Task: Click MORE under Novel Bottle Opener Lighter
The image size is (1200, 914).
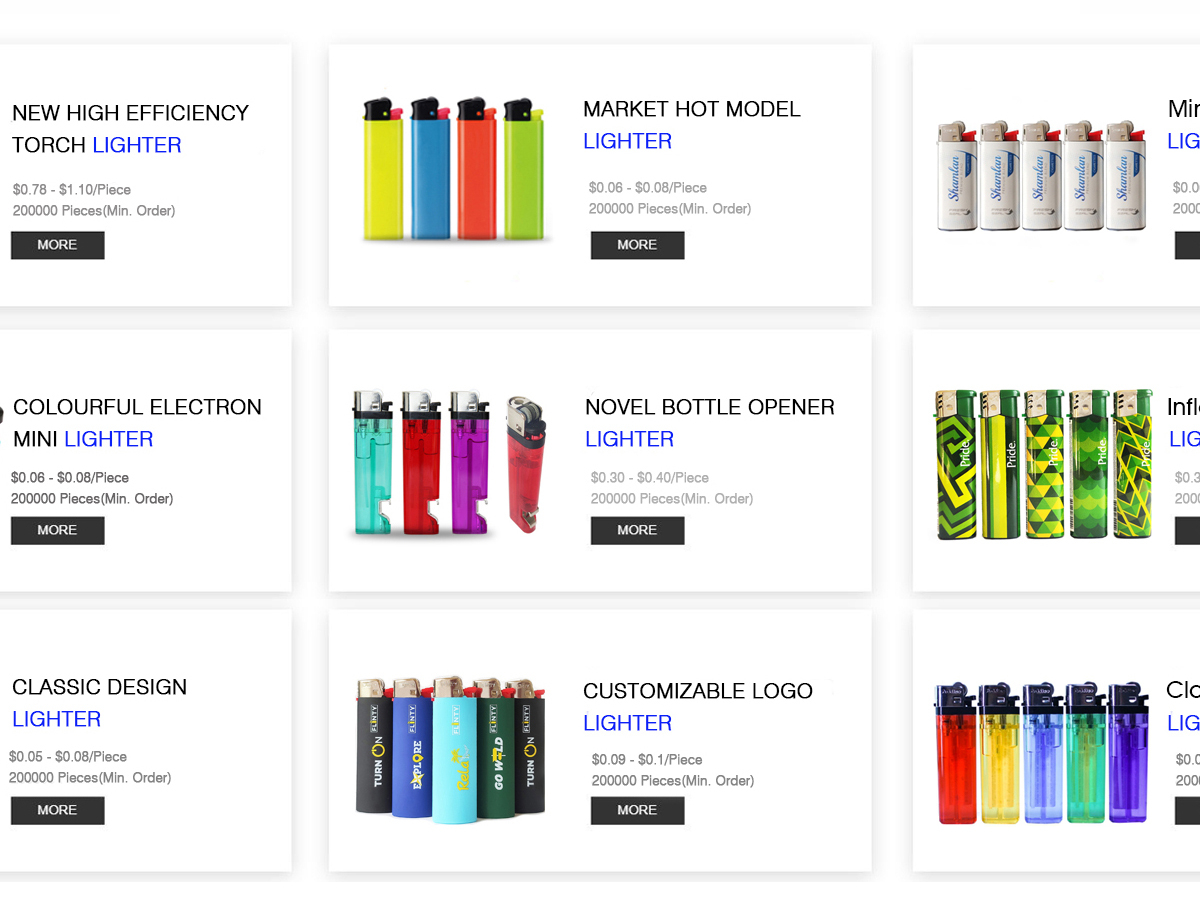Action: pos(637,530)
